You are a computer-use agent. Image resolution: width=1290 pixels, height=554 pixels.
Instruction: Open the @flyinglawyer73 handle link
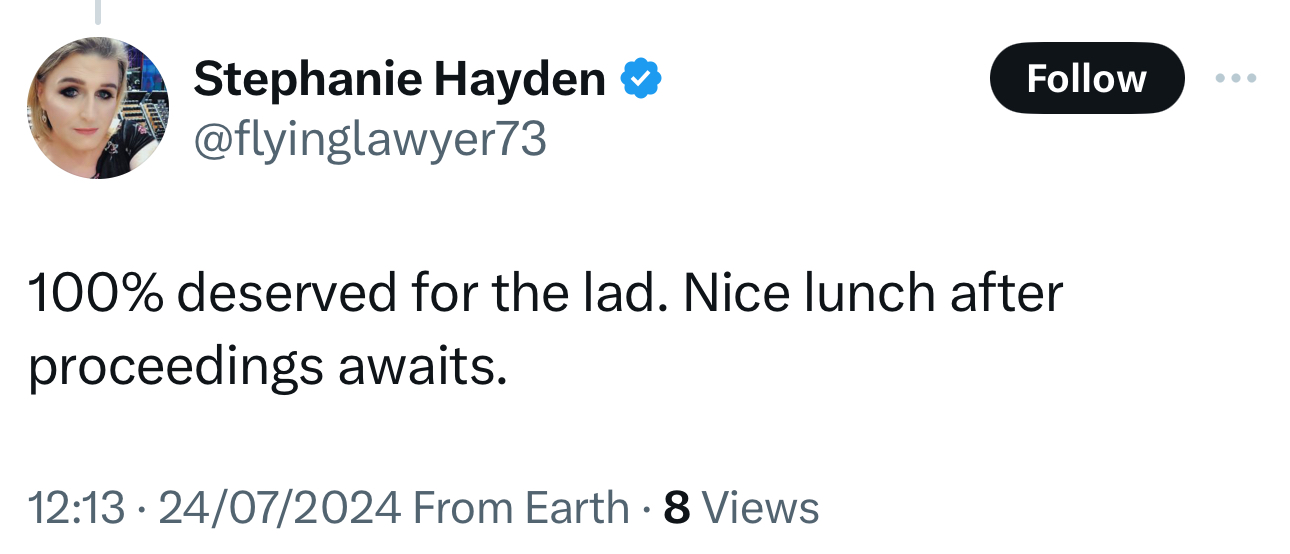(x=370, y=139)
